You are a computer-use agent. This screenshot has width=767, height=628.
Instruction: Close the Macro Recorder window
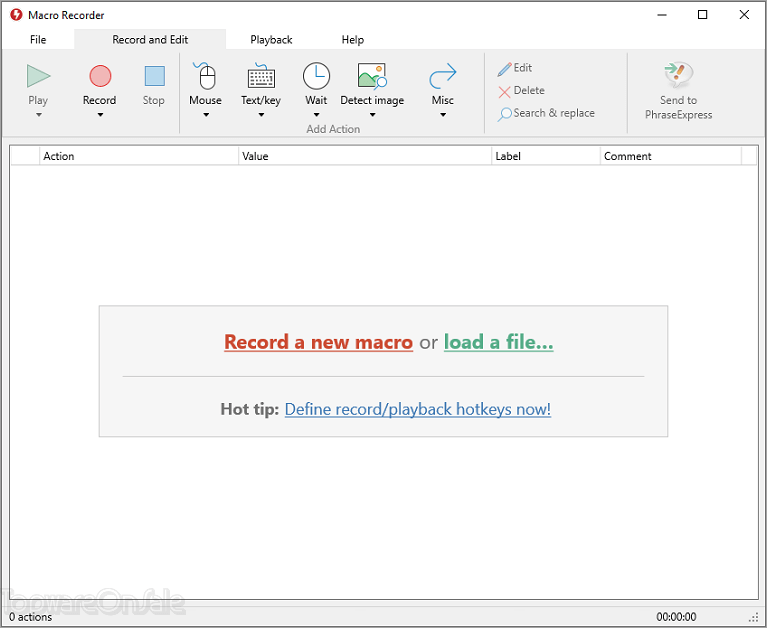click(x=744, y=15)
